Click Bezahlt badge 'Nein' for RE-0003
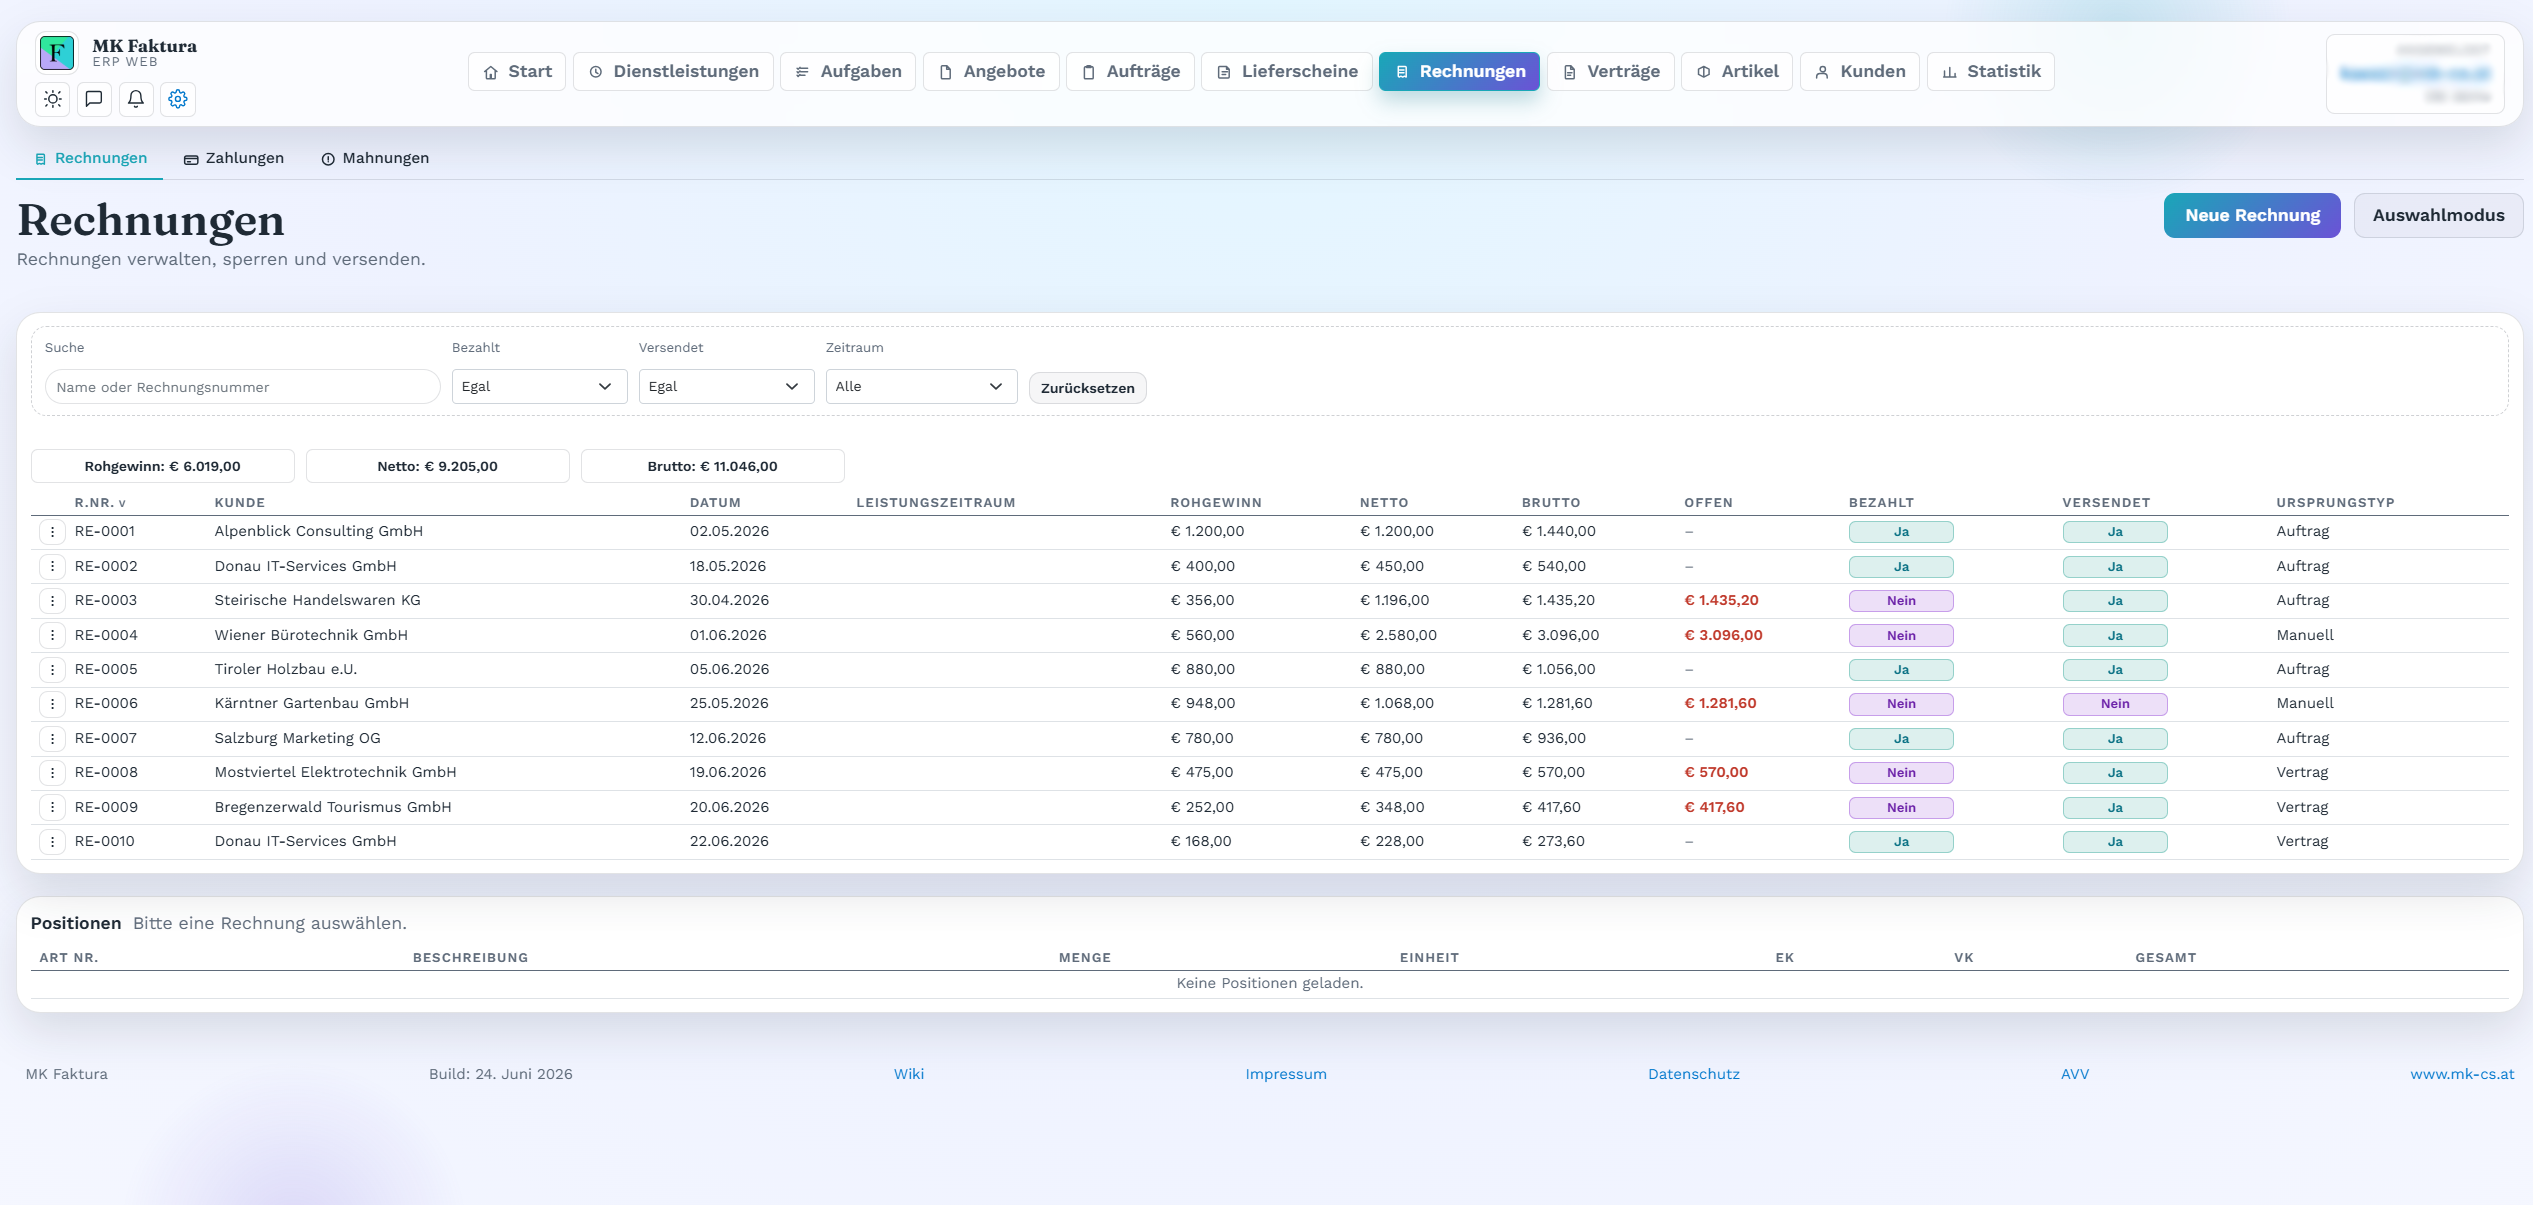The width and height of the screenshot is (2533, 1205). coord(1901,601)
